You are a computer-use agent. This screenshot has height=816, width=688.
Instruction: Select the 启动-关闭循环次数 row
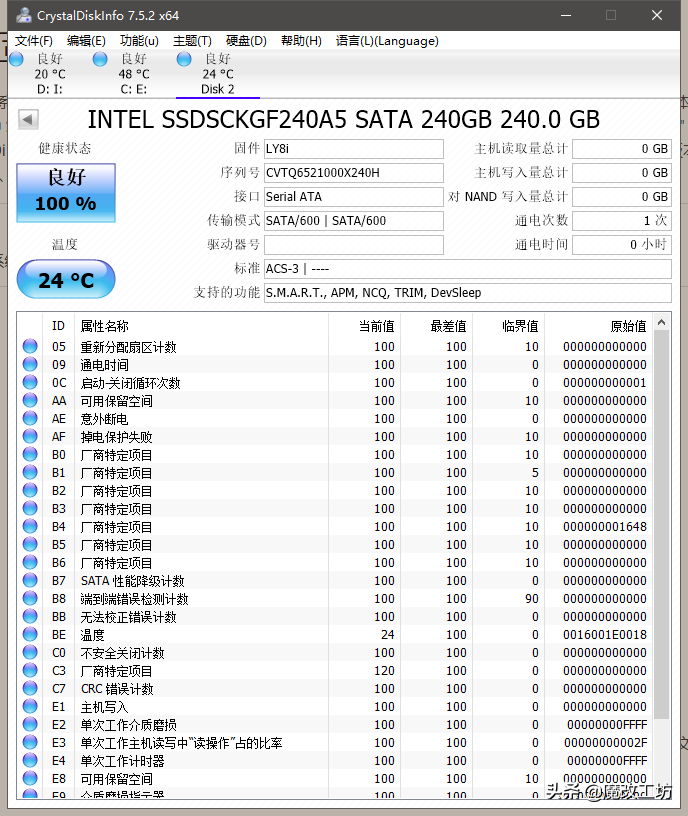coord(335,382)
